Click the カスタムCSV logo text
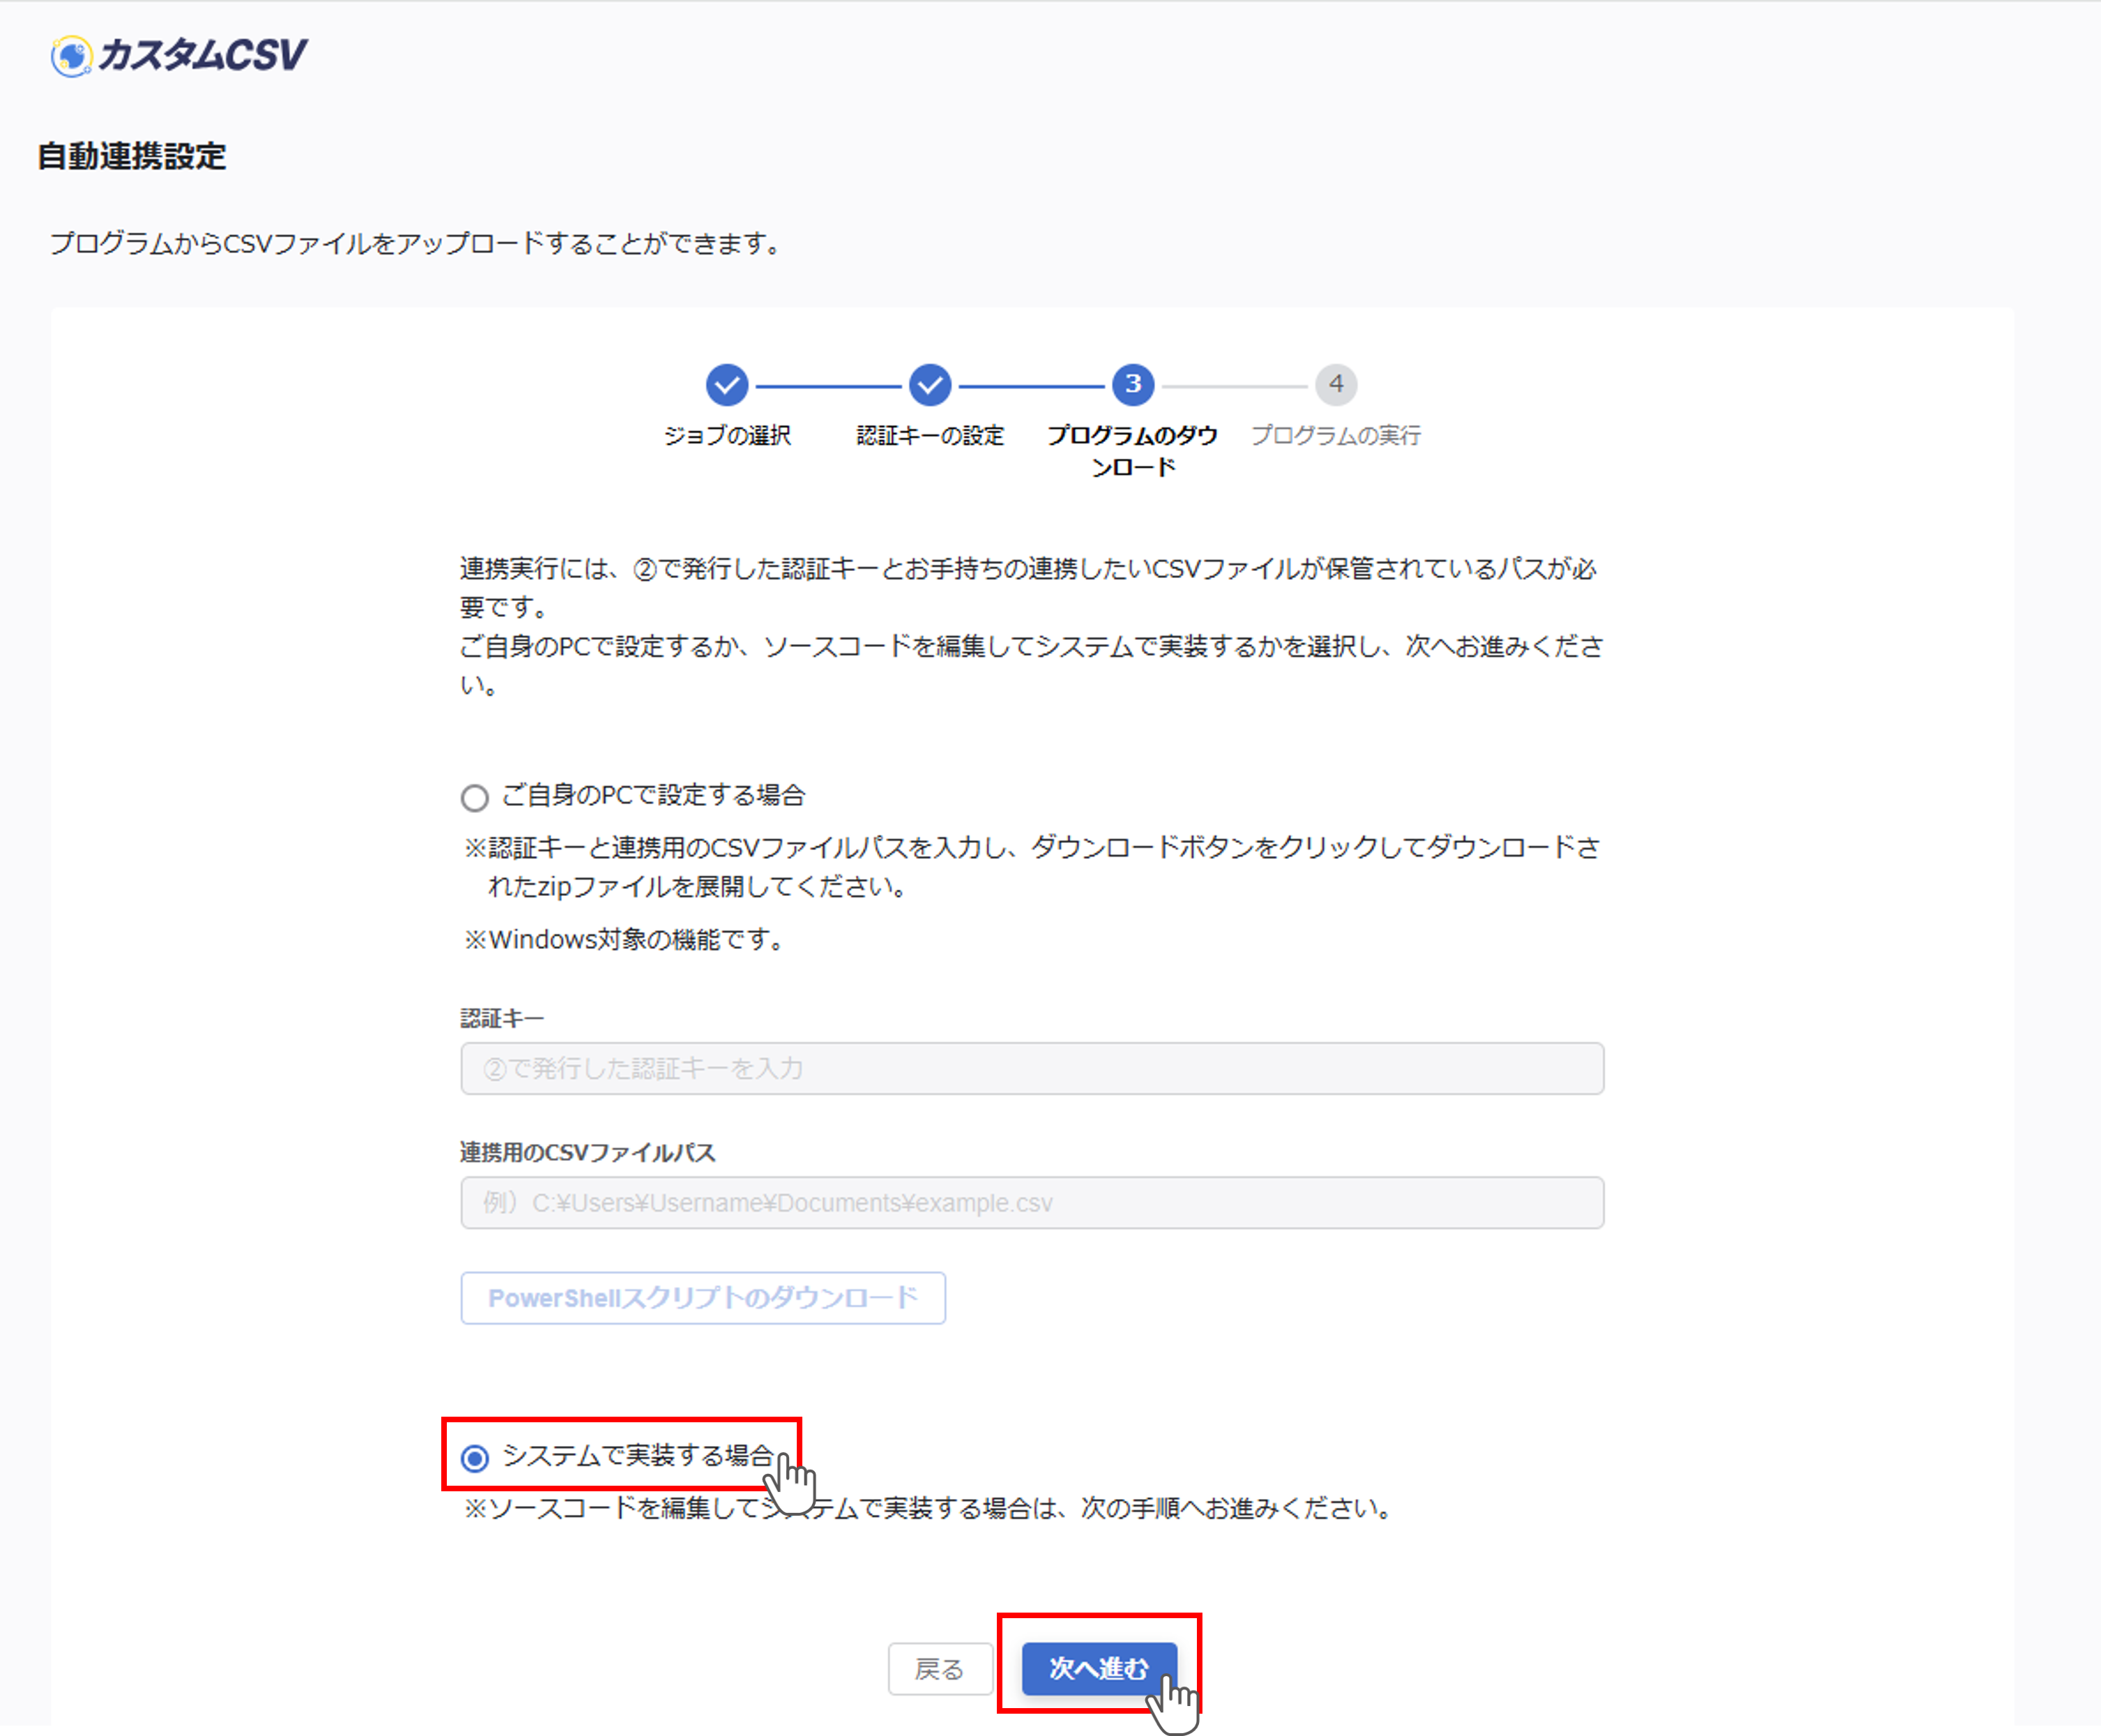 (203, 55)
